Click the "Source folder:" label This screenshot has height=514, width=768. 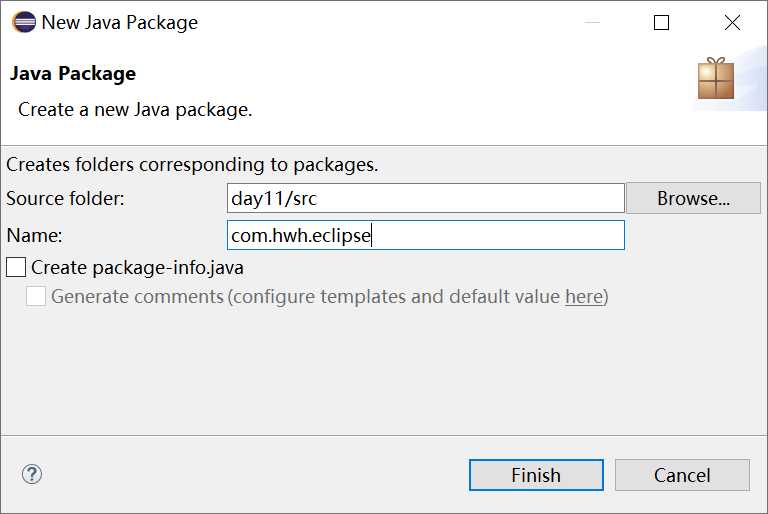pos(66,198)
